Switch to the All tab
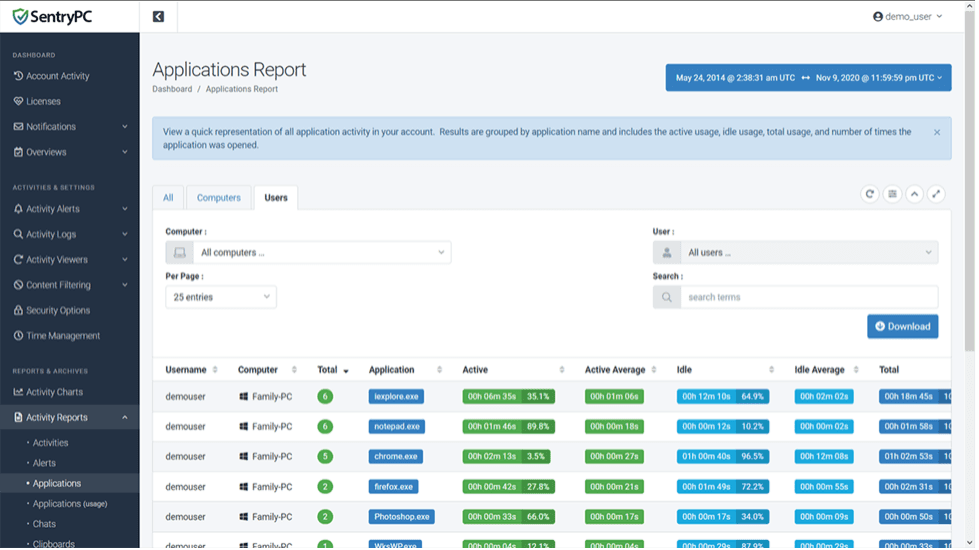Viewport: 979px width, 550px height. pos(168,198)
